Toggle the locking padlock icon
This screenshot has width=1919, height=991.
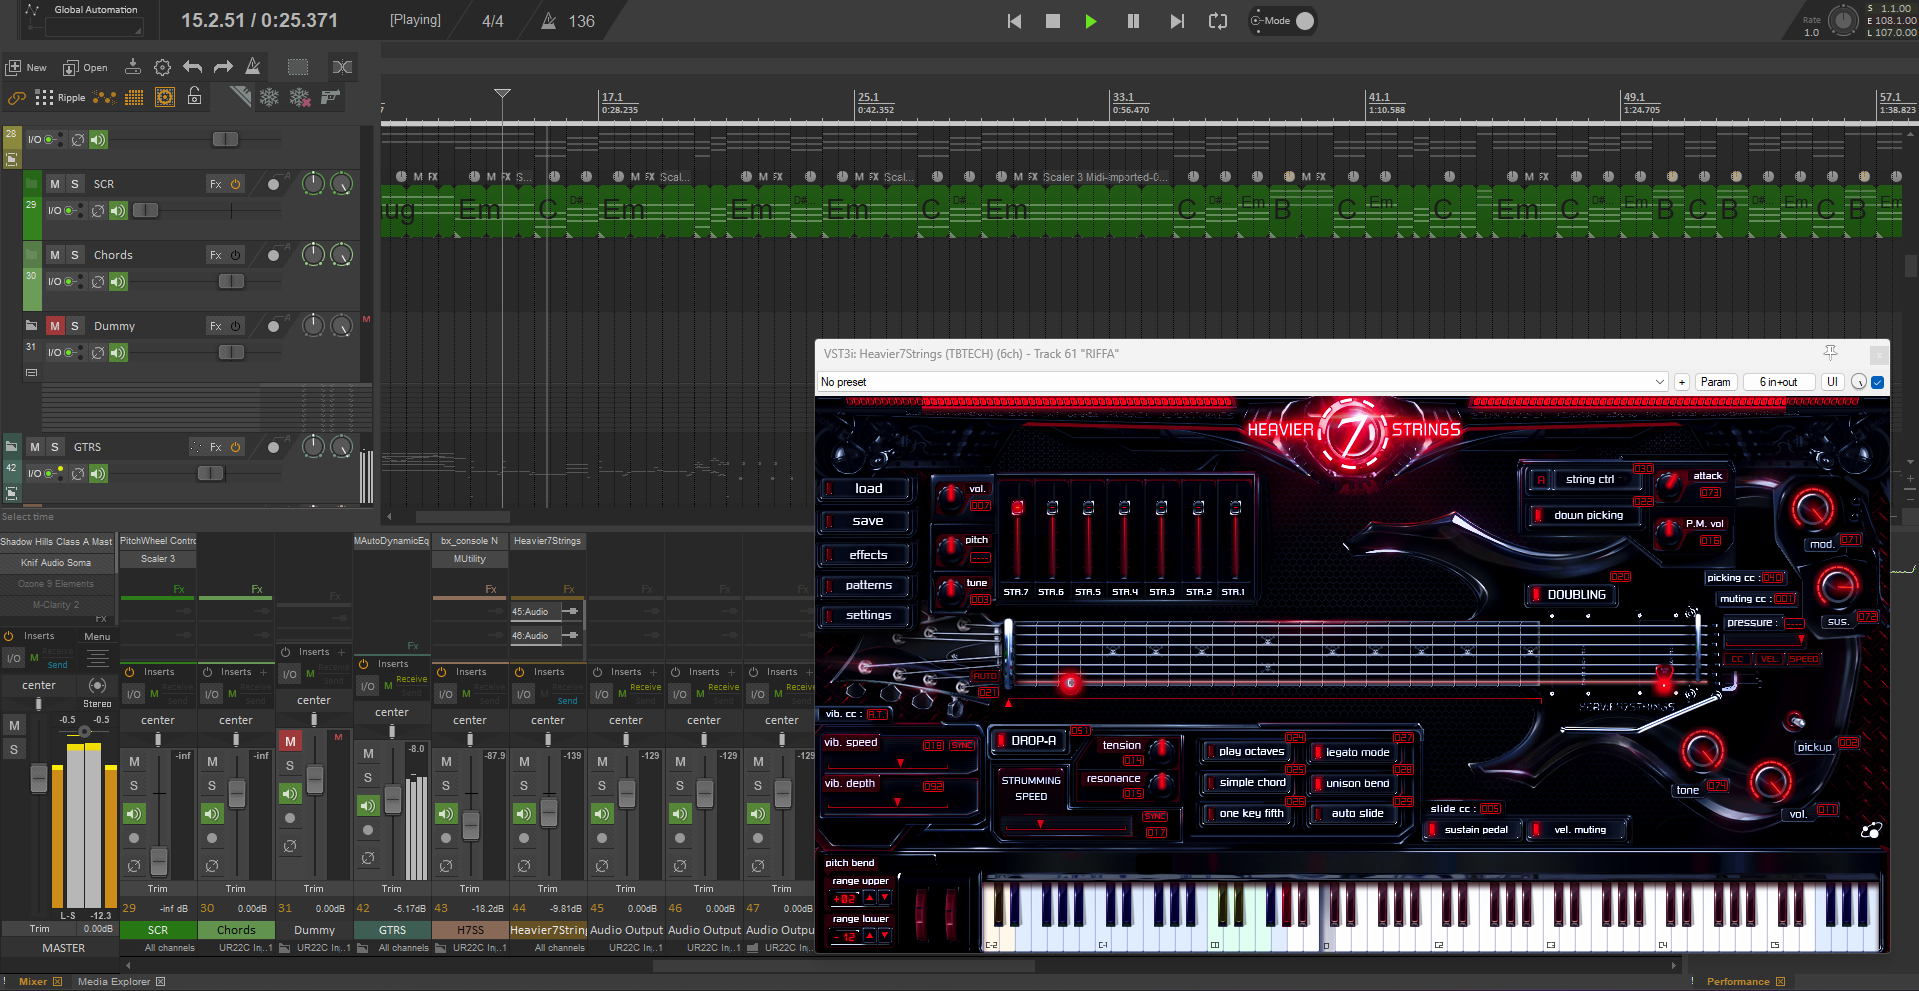(x=195, y=96)
